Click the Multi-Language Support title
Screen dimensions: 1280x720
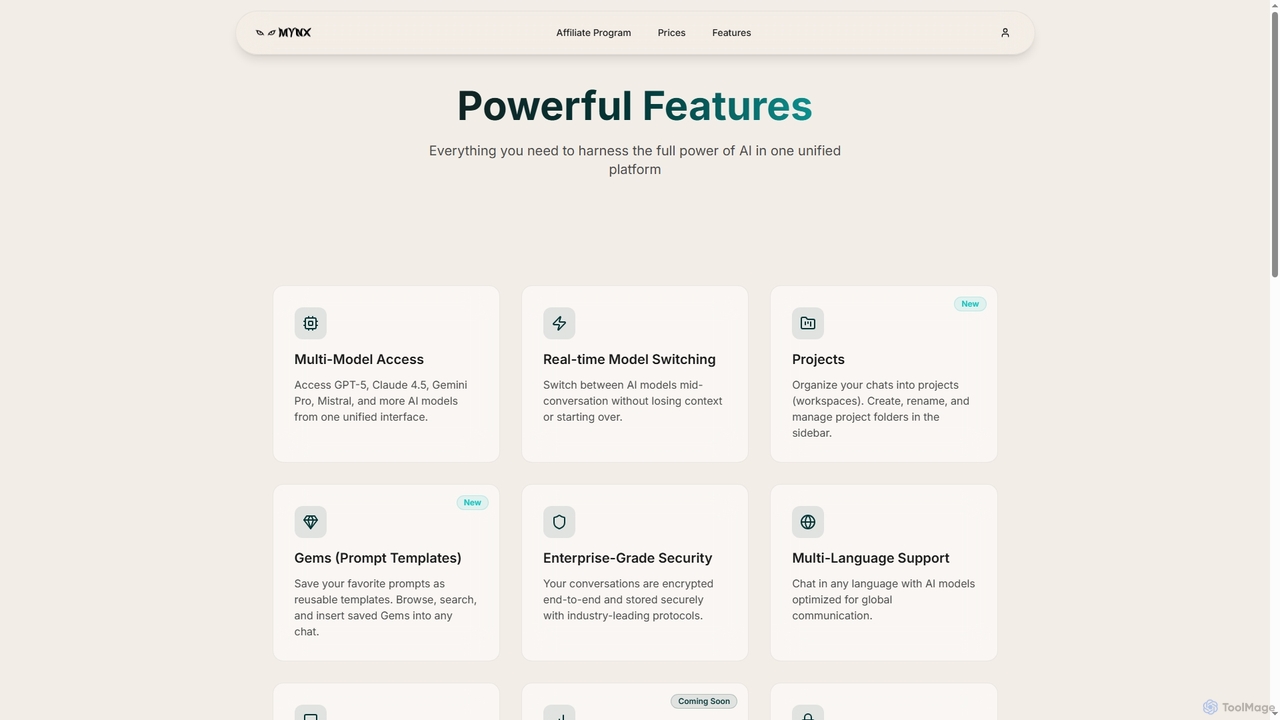(870, 558)
